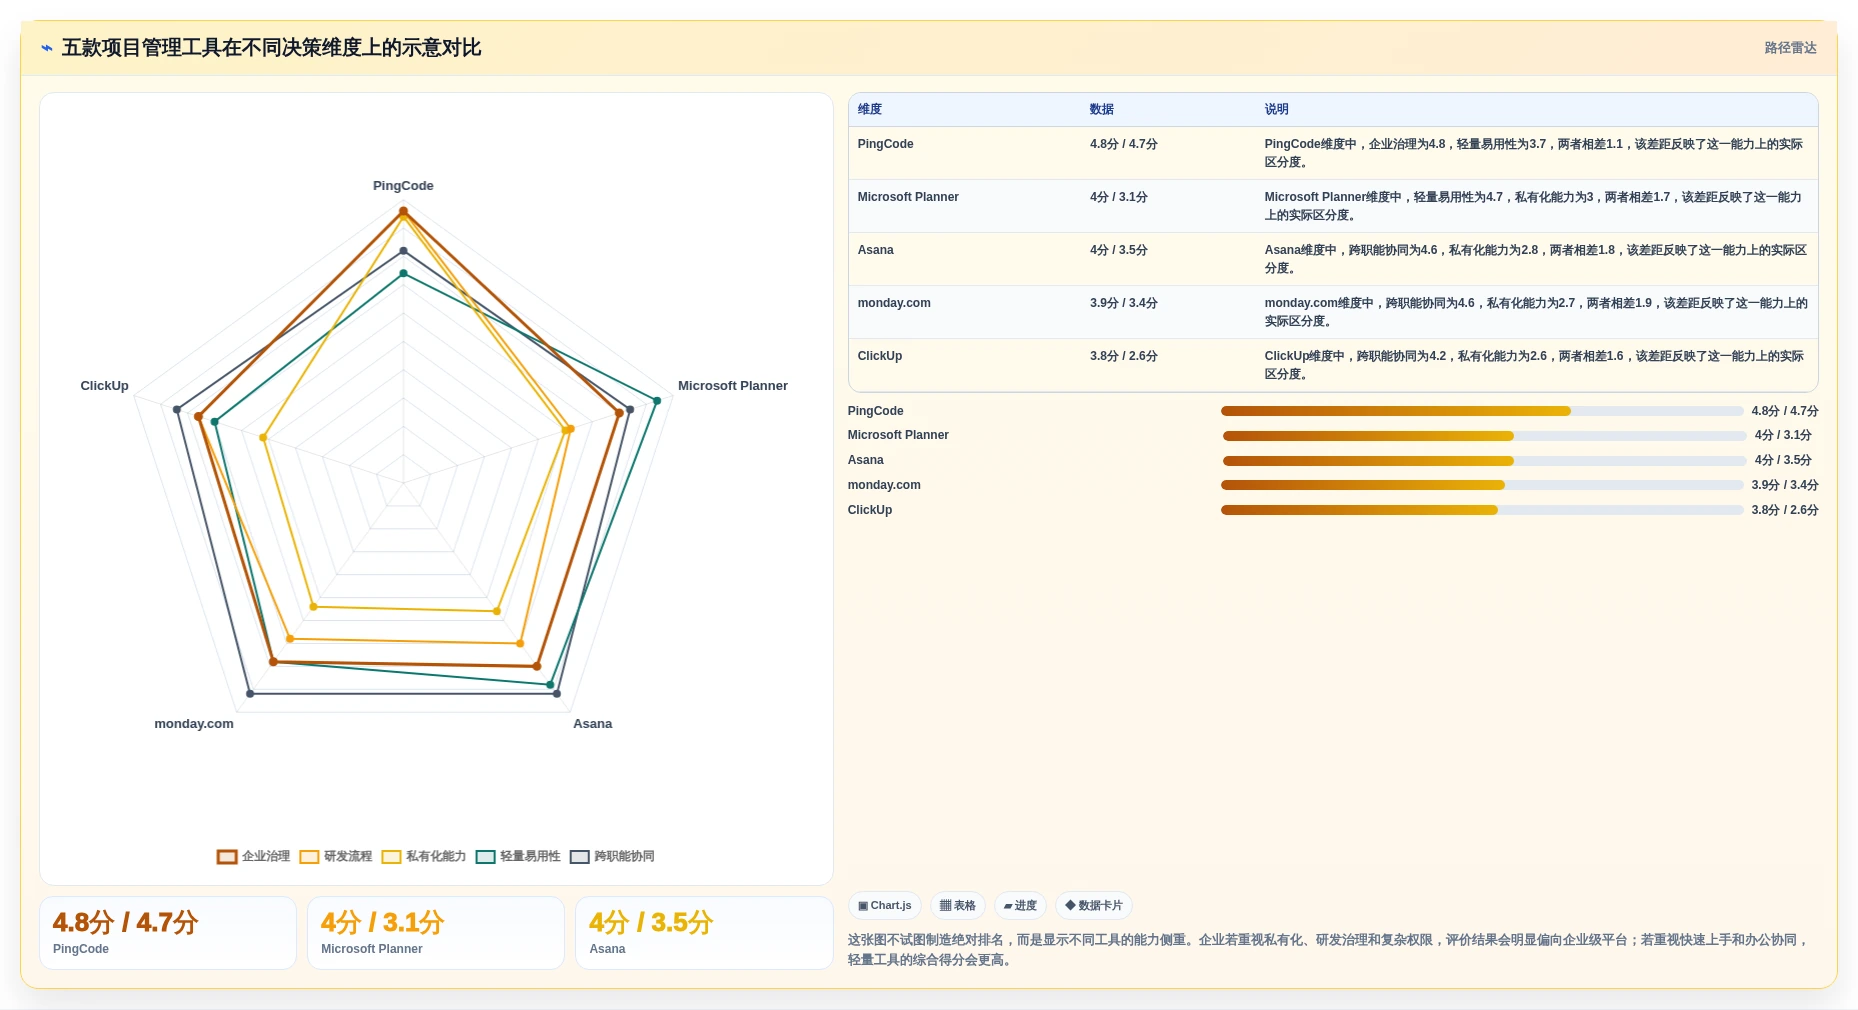Click the footnote paragraph starting 这张图不试图制造绝对排名

1330,950
